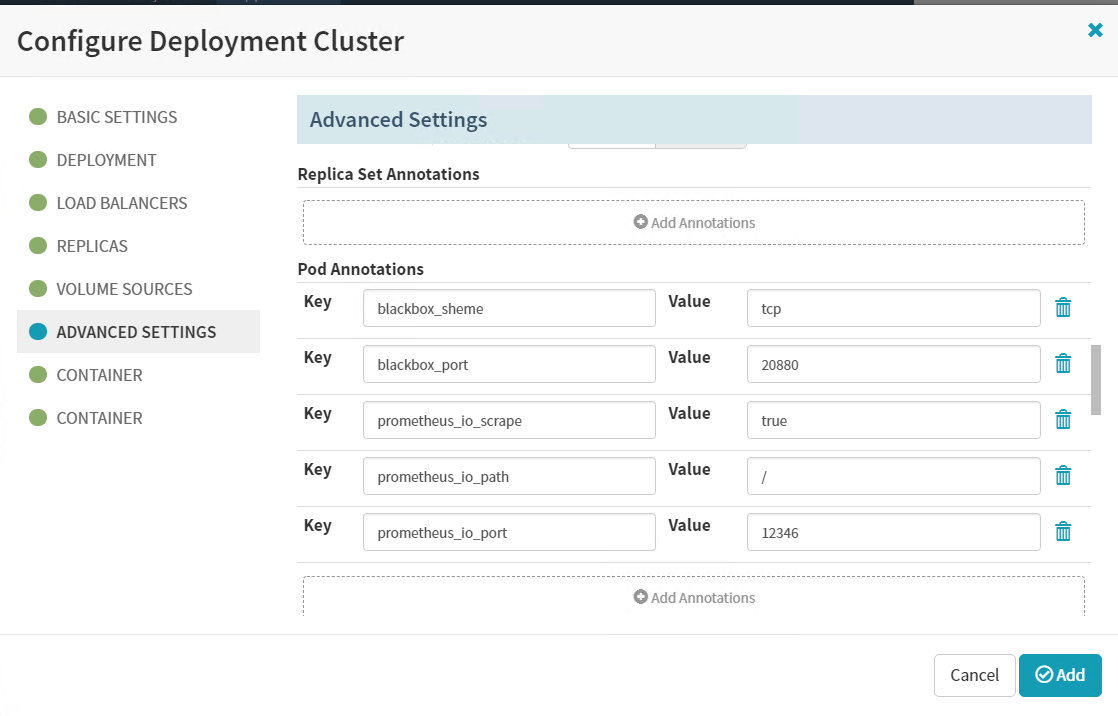This screenshot has width=1118, height=716.
Task: Add annotations under Replica Set Annotations
Action: coord(694,223)
